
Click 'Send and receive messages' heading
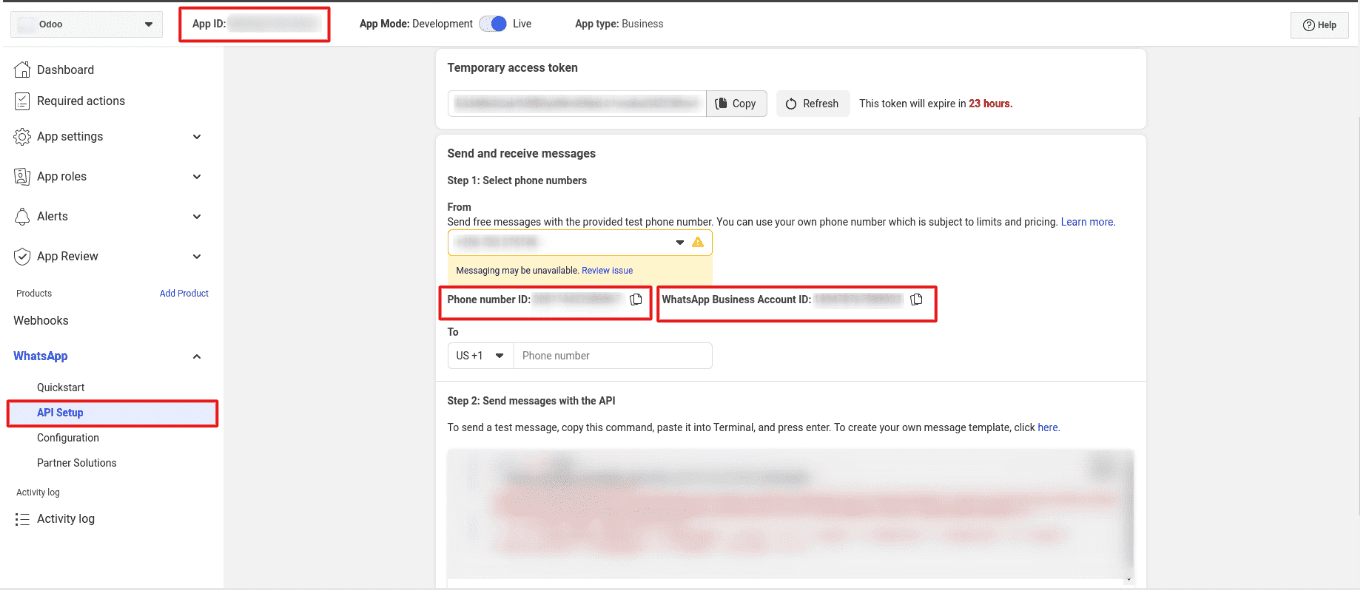521,154
